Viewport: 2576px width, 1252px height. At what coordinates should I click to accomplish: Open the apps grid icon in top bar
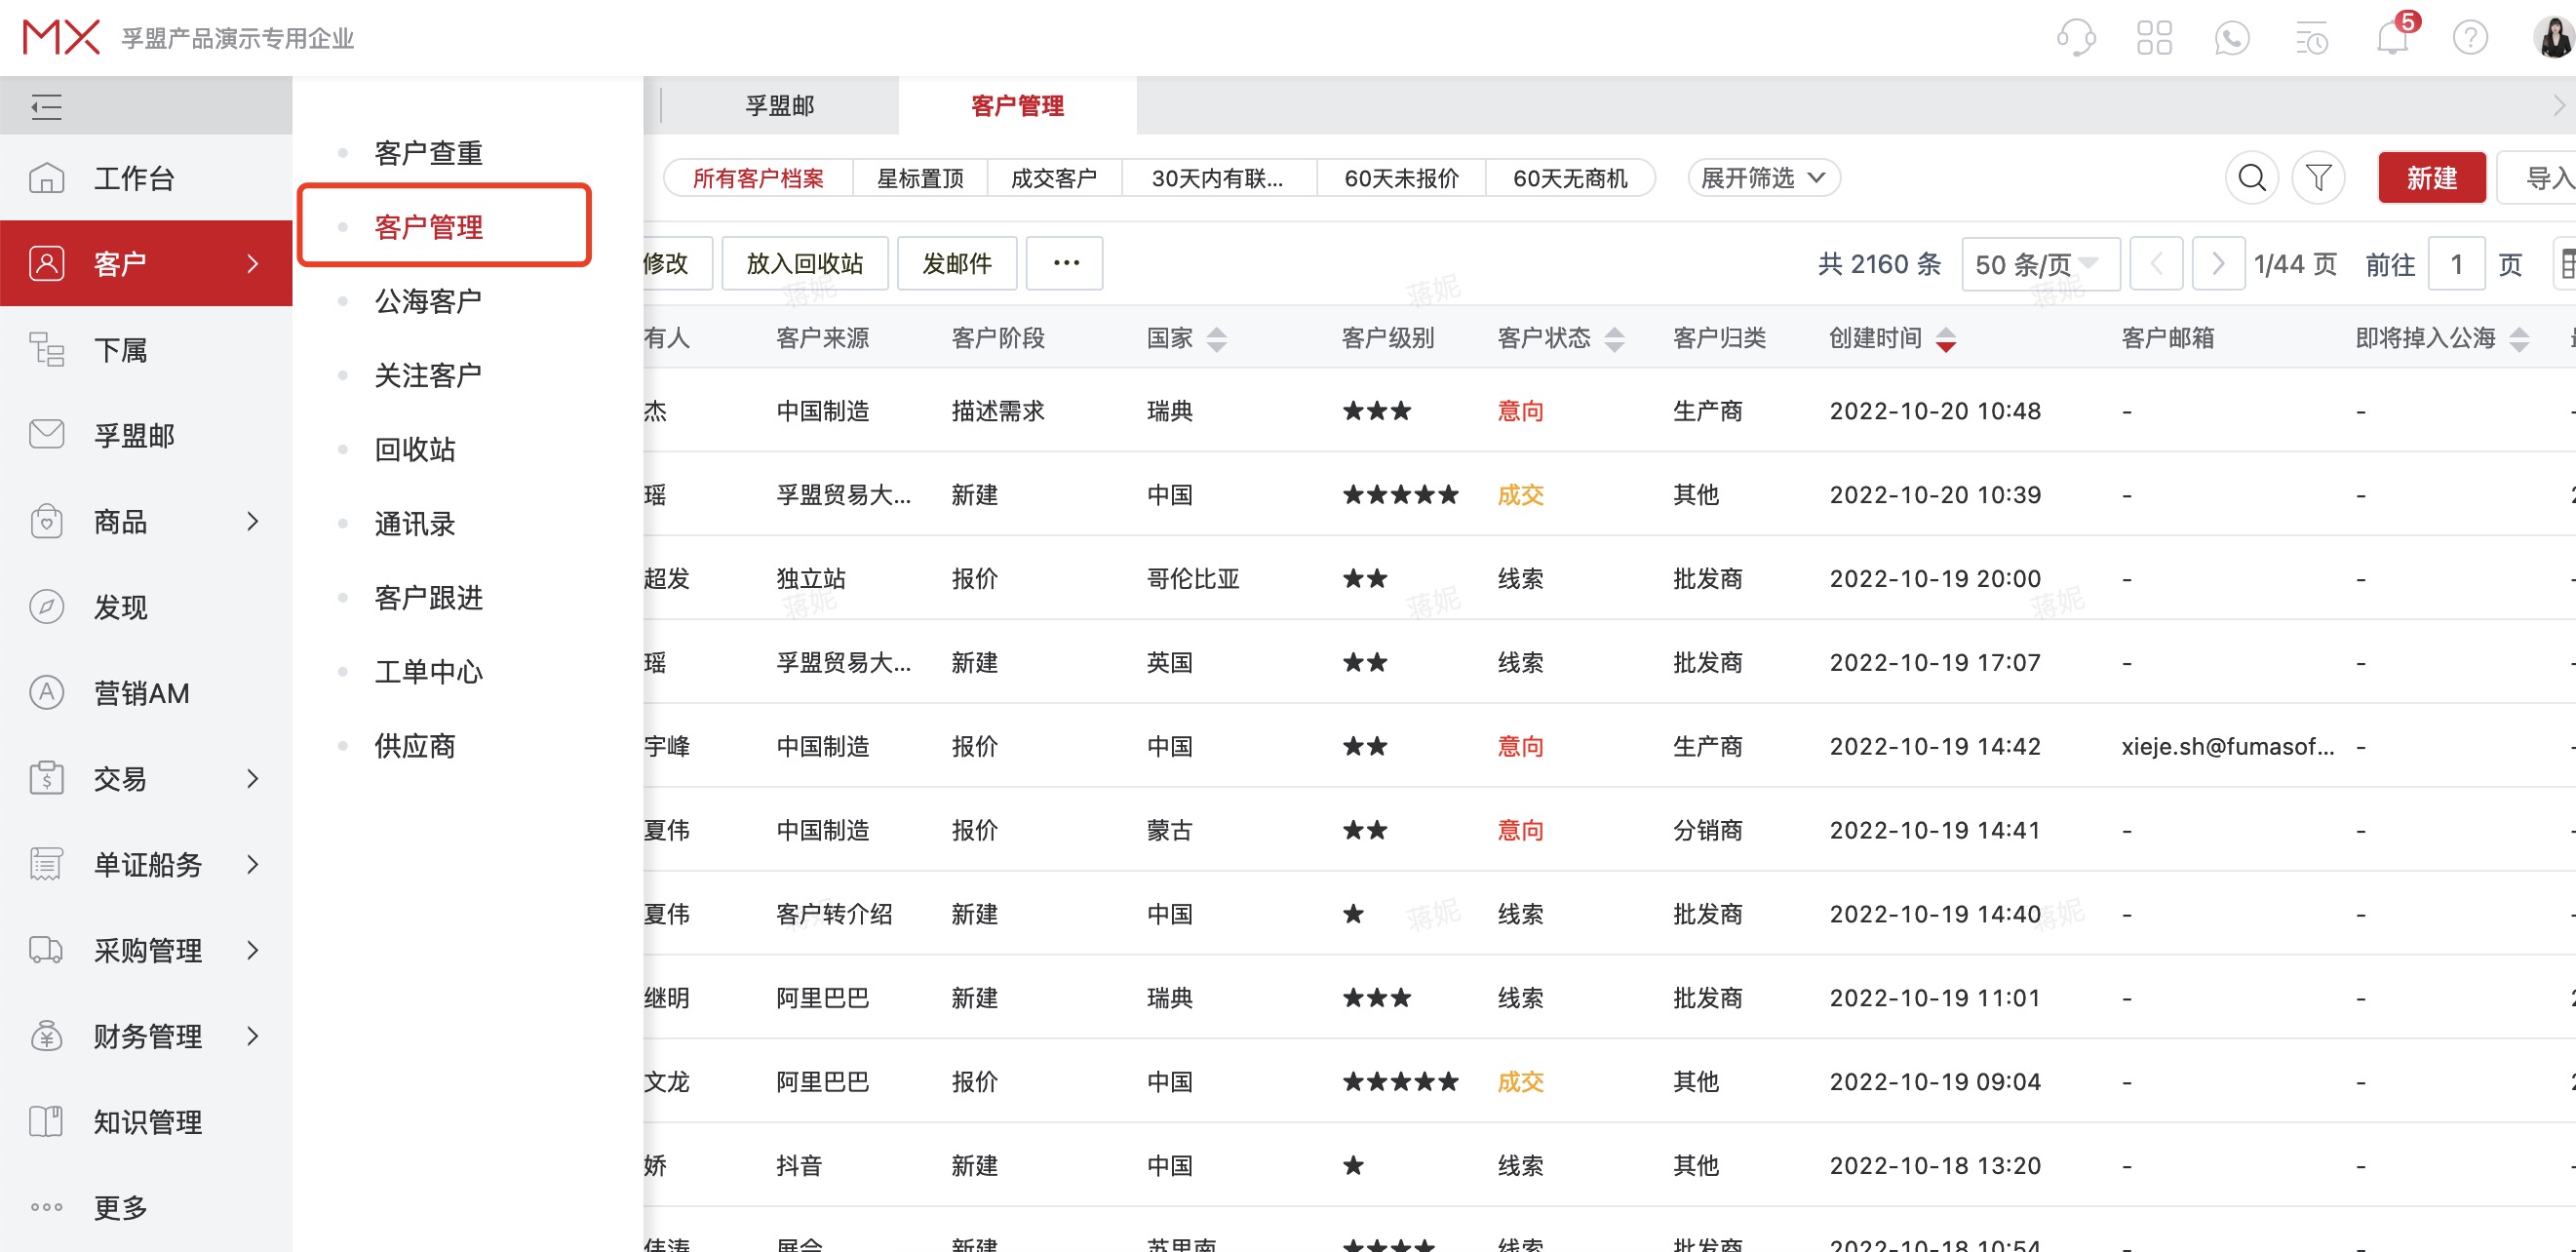coord(2155,37)
